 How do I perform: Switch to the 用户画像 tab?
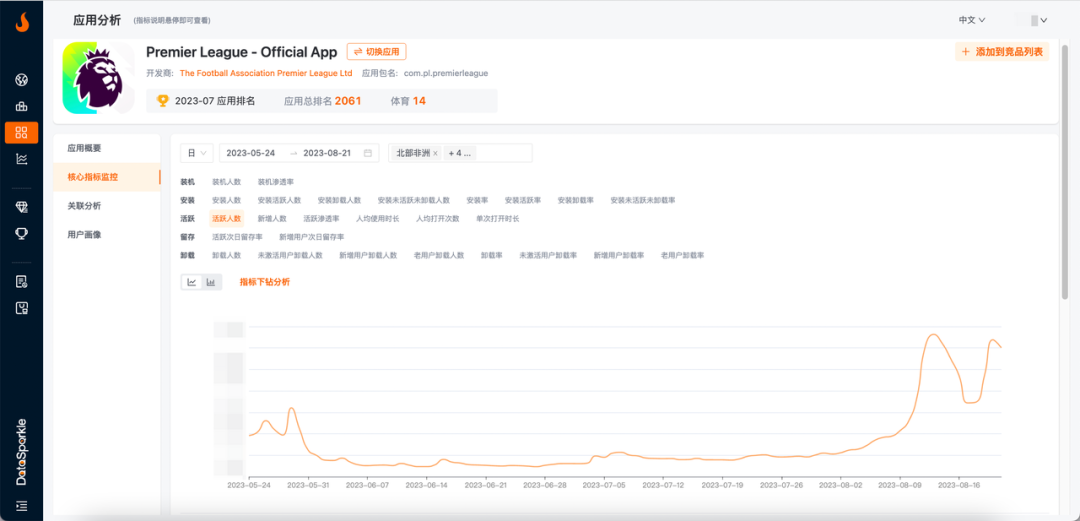84,234
